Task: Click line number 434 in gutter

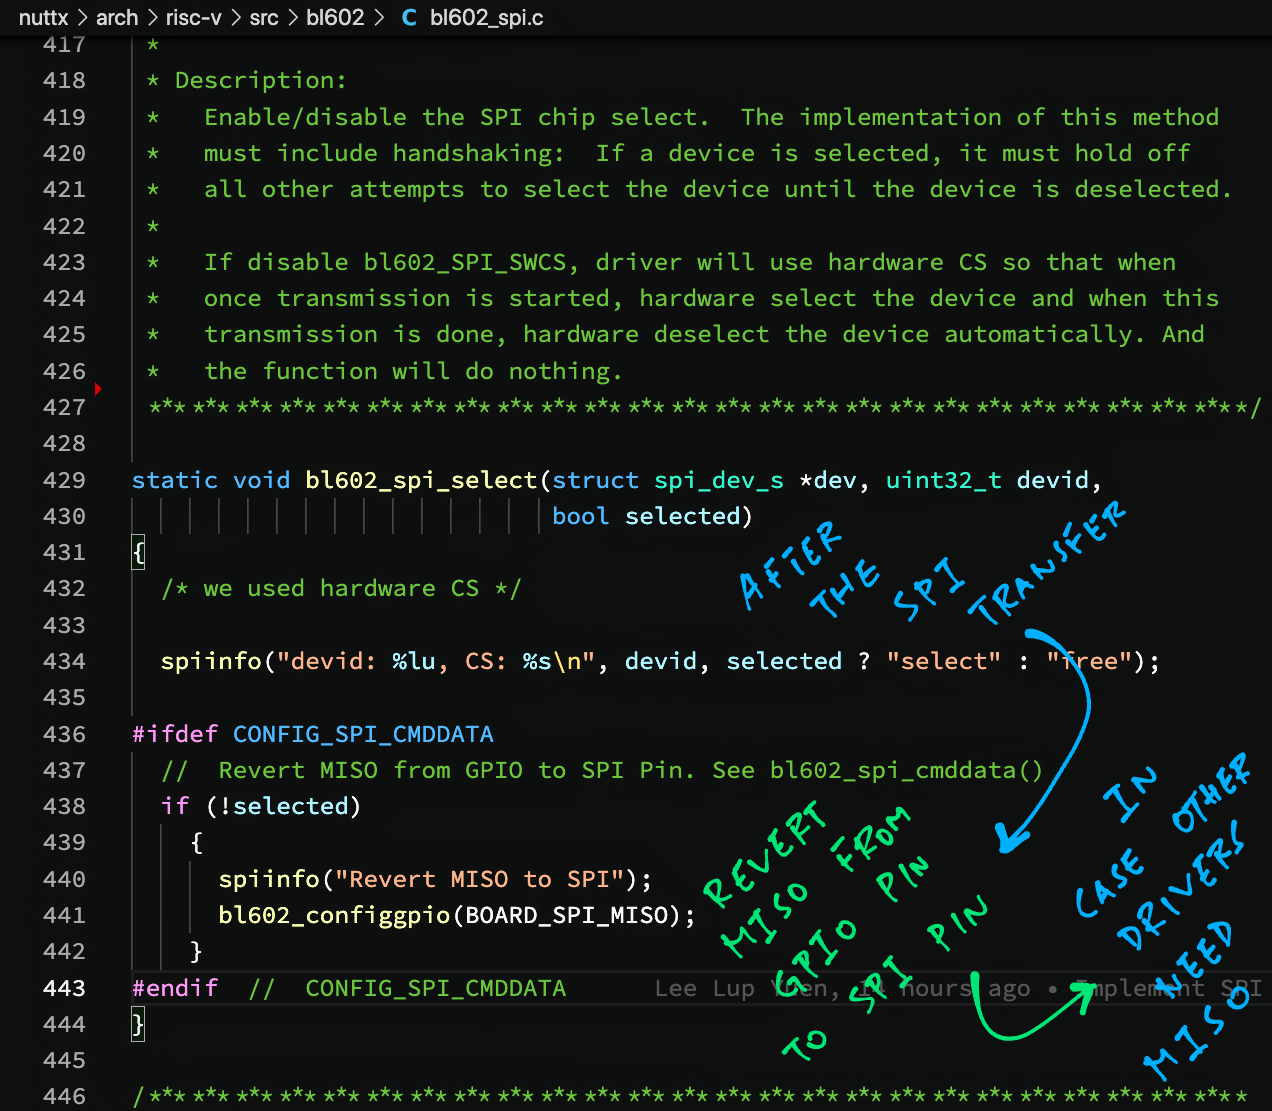Action: point(64,661)
